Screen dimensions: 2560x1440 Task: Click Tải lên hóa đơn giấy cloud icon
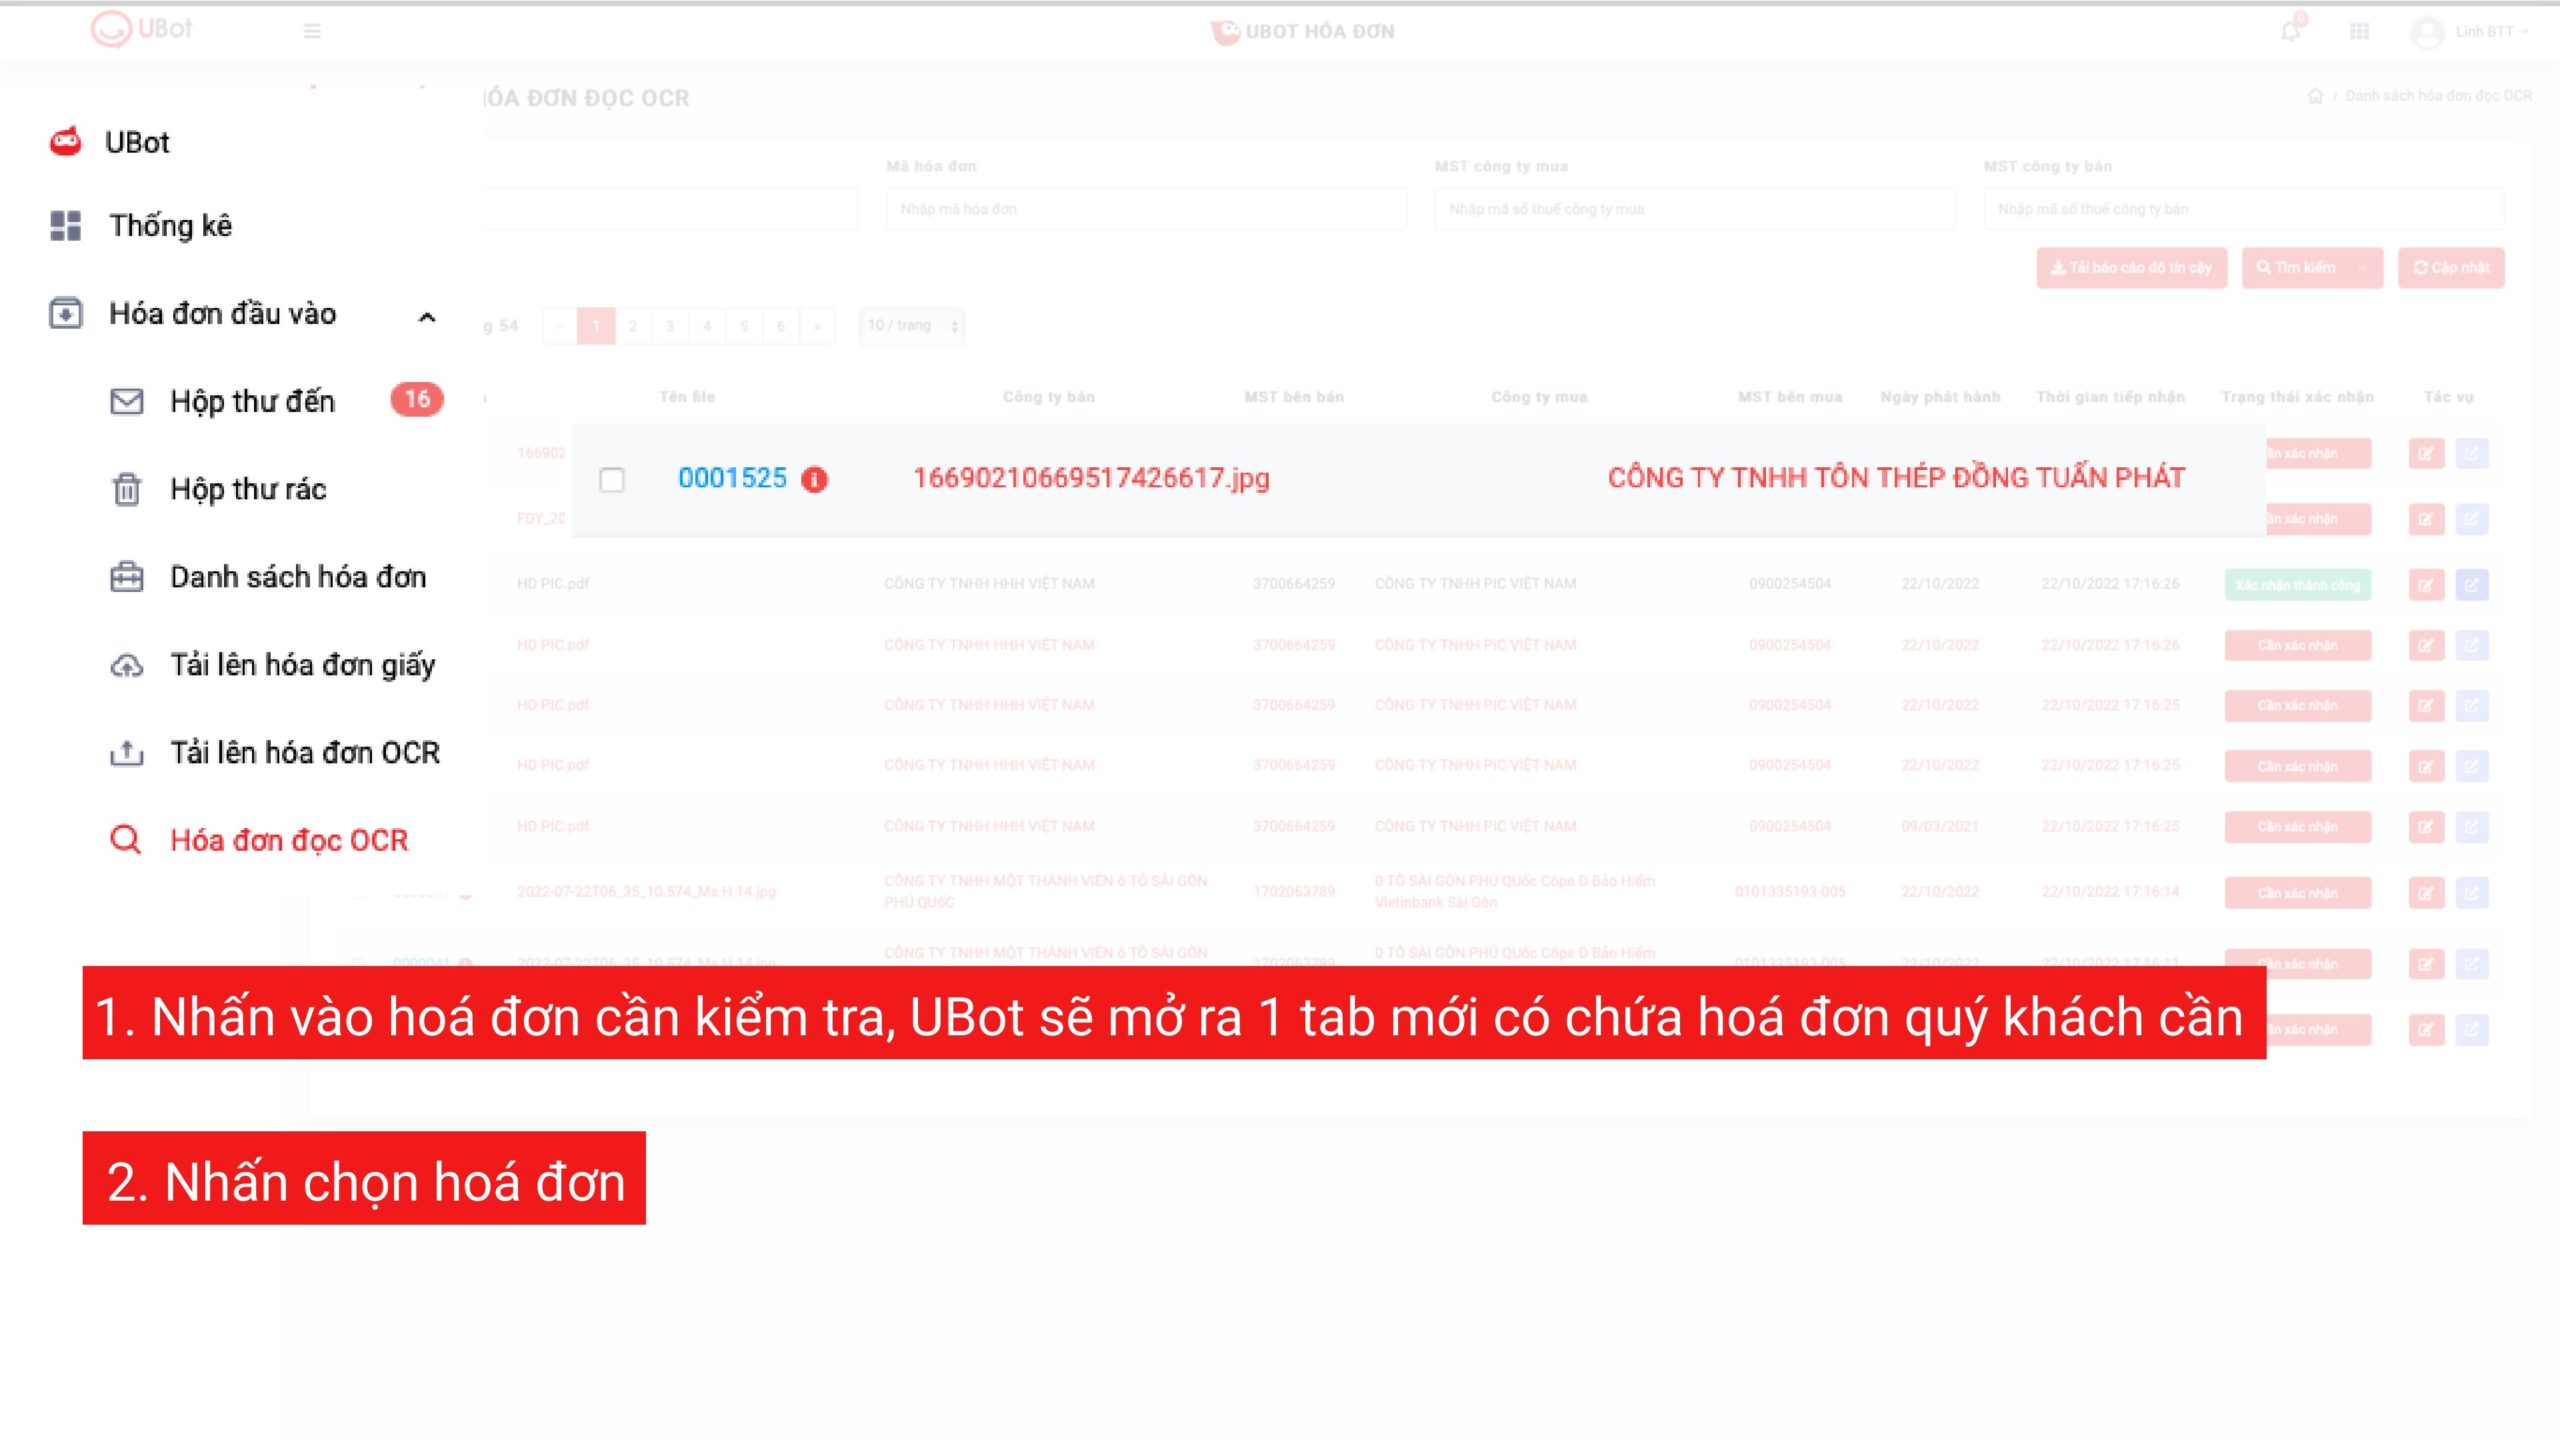pyautogui.click(x=126, y=665)
